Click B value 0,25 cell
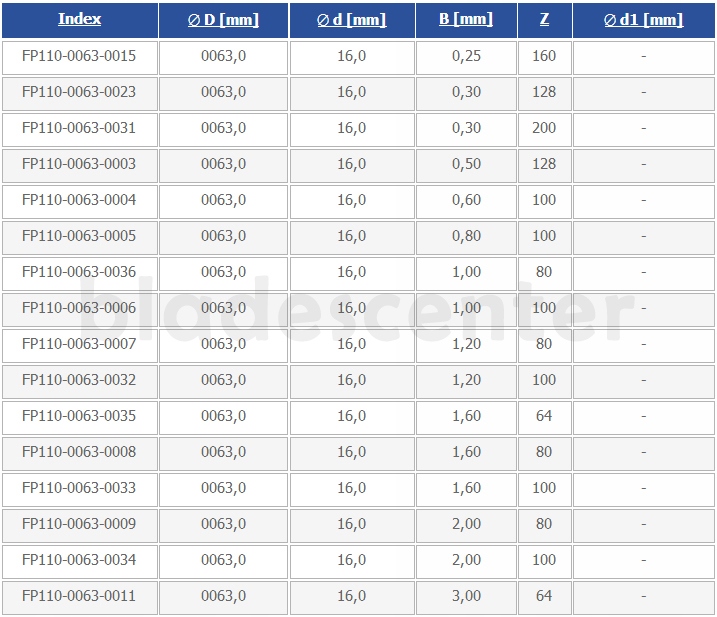This screenshot has height=617, width=717. click(466, 58)
